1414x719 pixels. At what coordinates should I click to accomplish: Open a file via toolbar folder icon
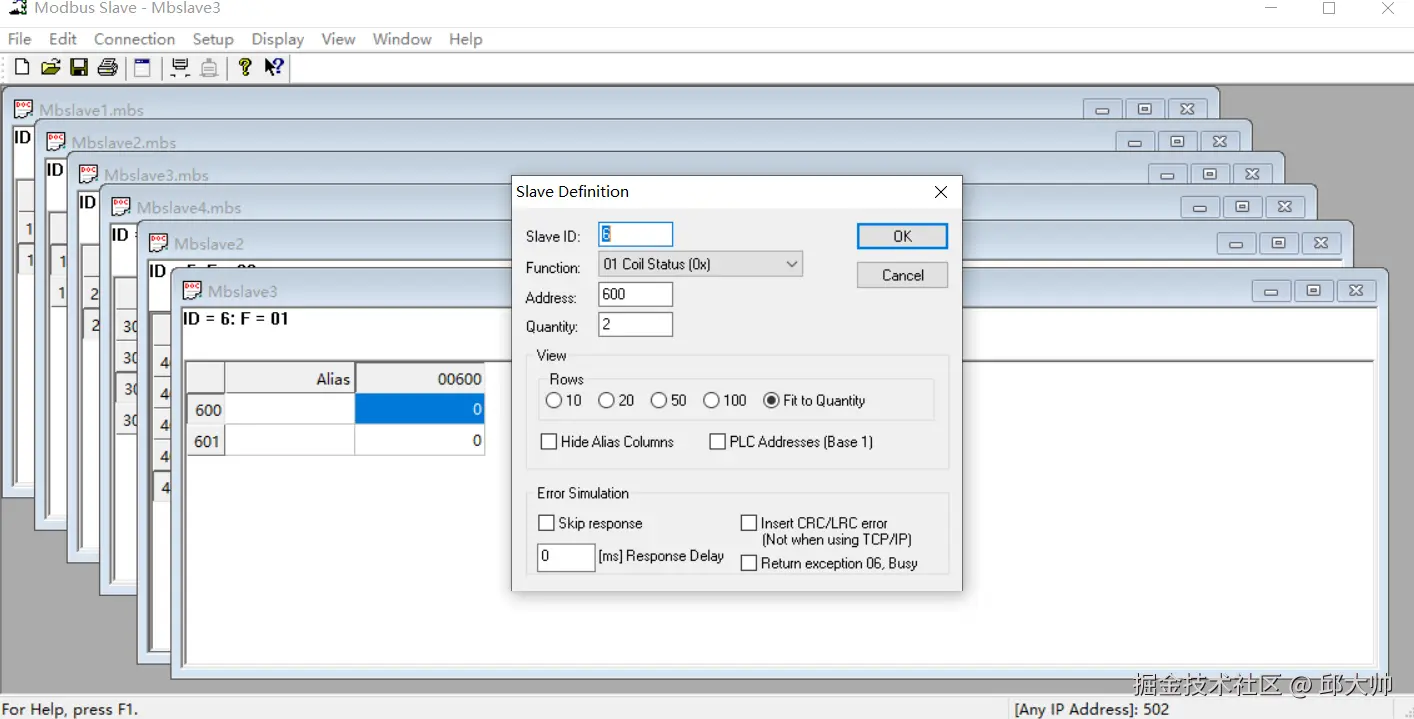pyautogui.click(x=50, y=67)
